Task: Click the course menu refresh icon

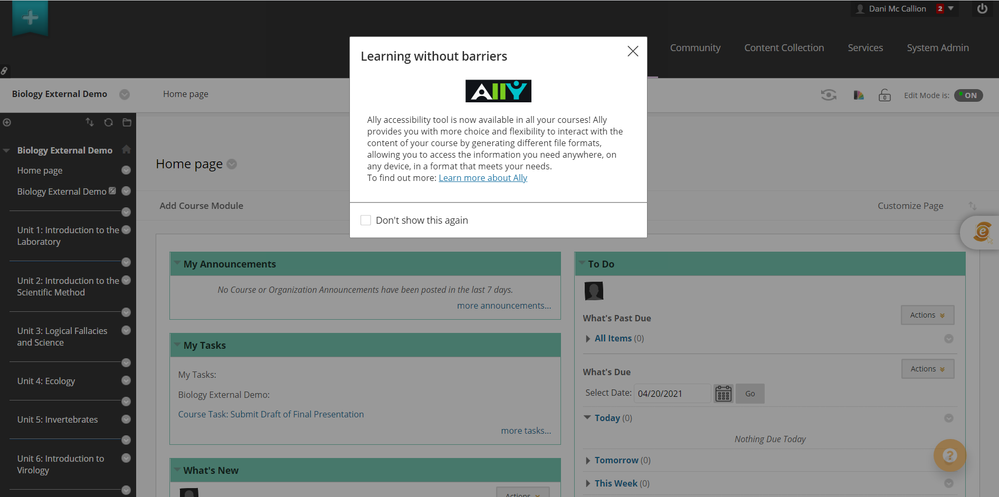Action: (108, 122)
